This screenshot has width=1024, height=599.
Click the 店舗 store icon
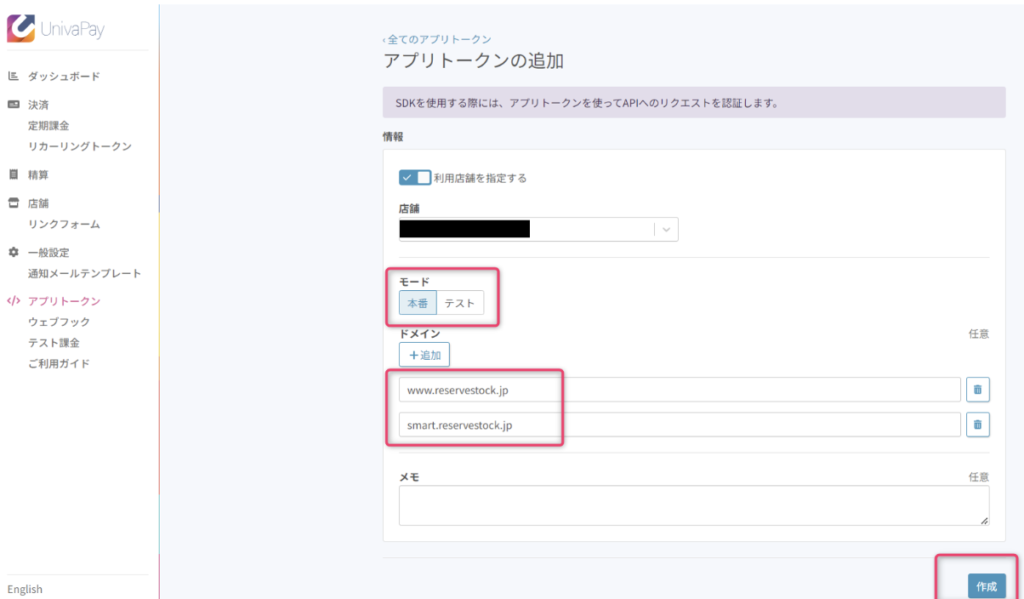[x=14, y=203]
